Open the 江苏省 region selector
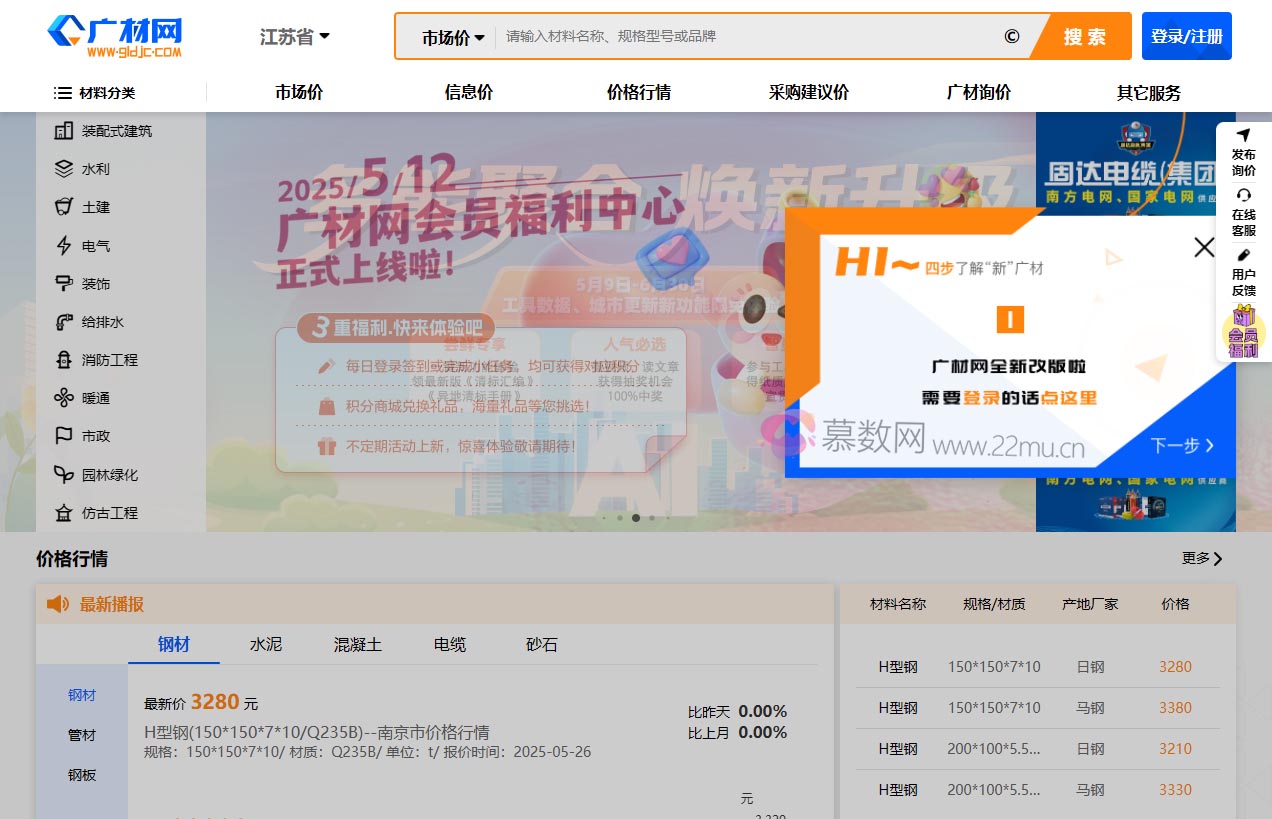The width and height of the screenshot is (1272, 819). 294,34
